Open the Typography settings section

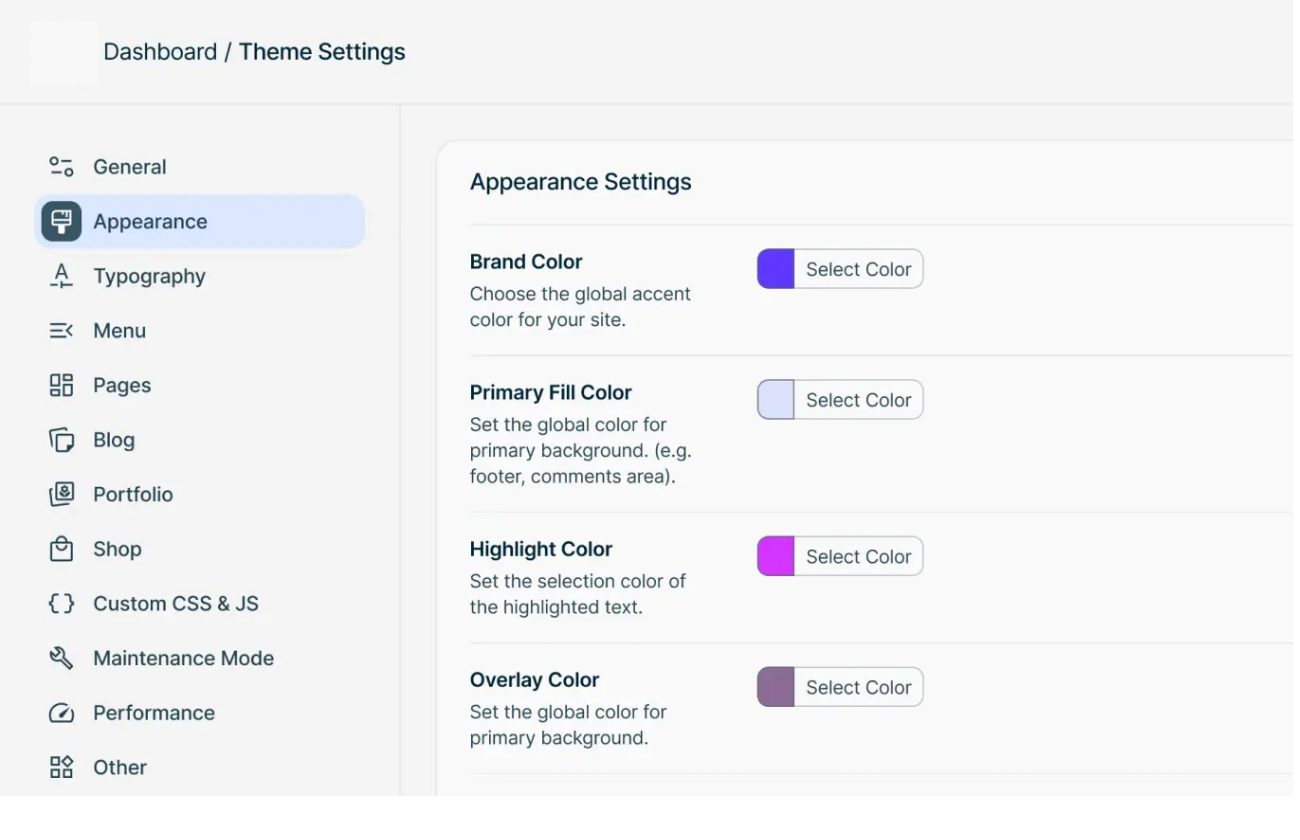149,276
